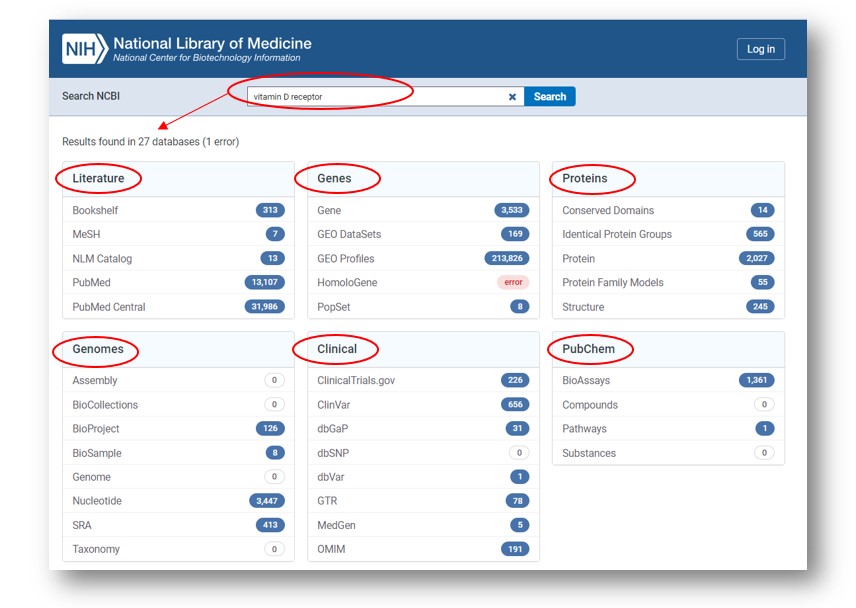Click the Clinical section heading
The height and width of the screenshot is (608, 856).
click(x=337, y=349)
